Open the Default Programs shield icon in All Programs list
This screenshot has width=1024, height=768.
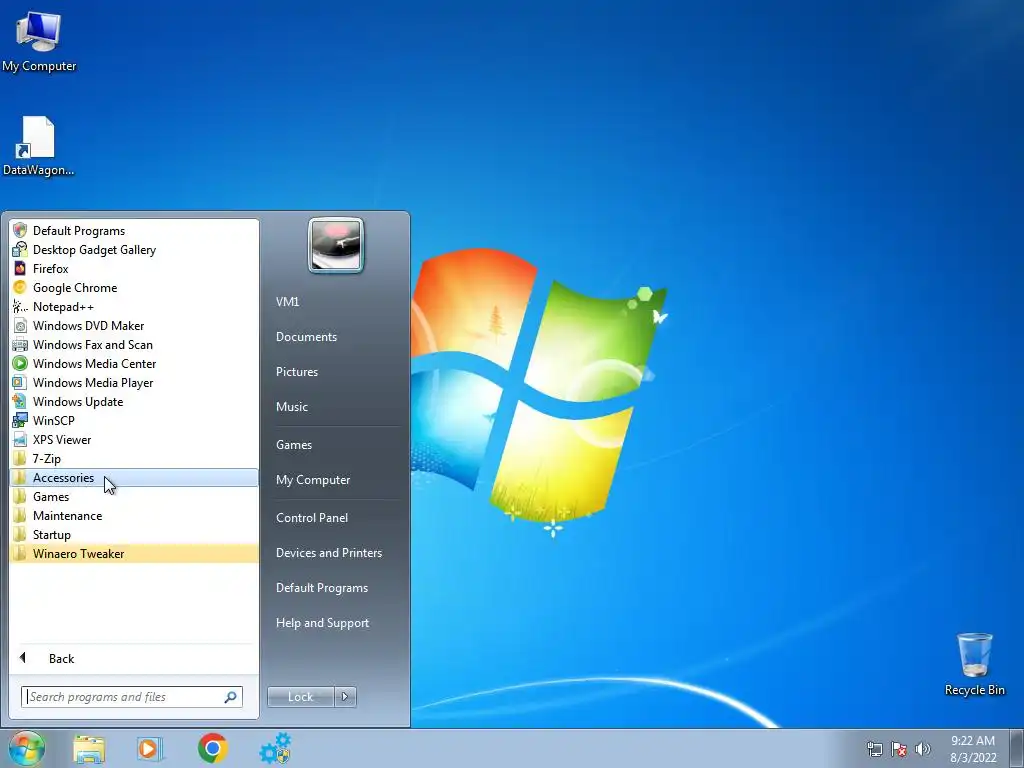(x=20, y=231)
